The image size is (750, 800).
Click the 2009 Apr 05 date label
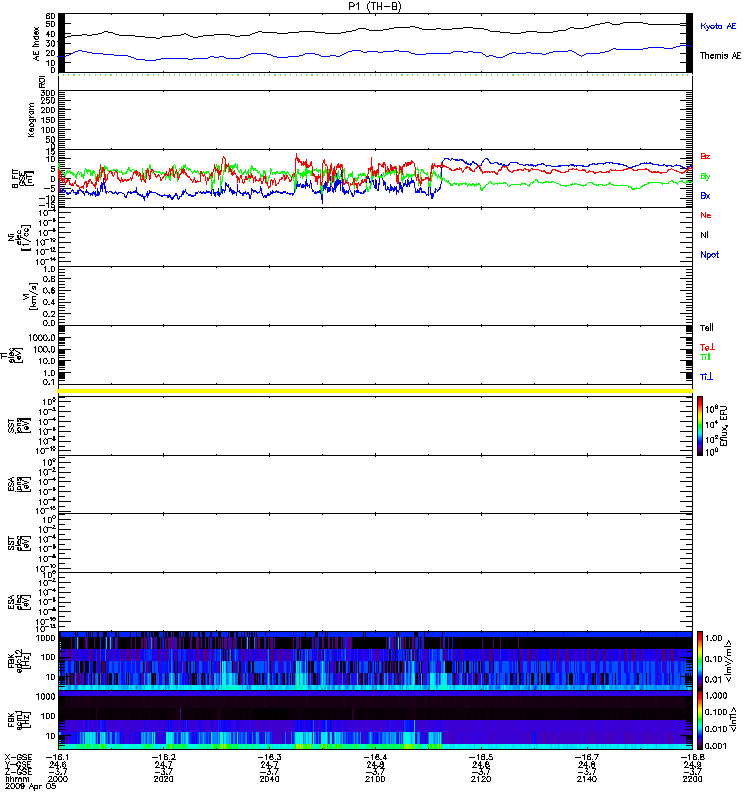pyautogui.click(x=31, y=786)
